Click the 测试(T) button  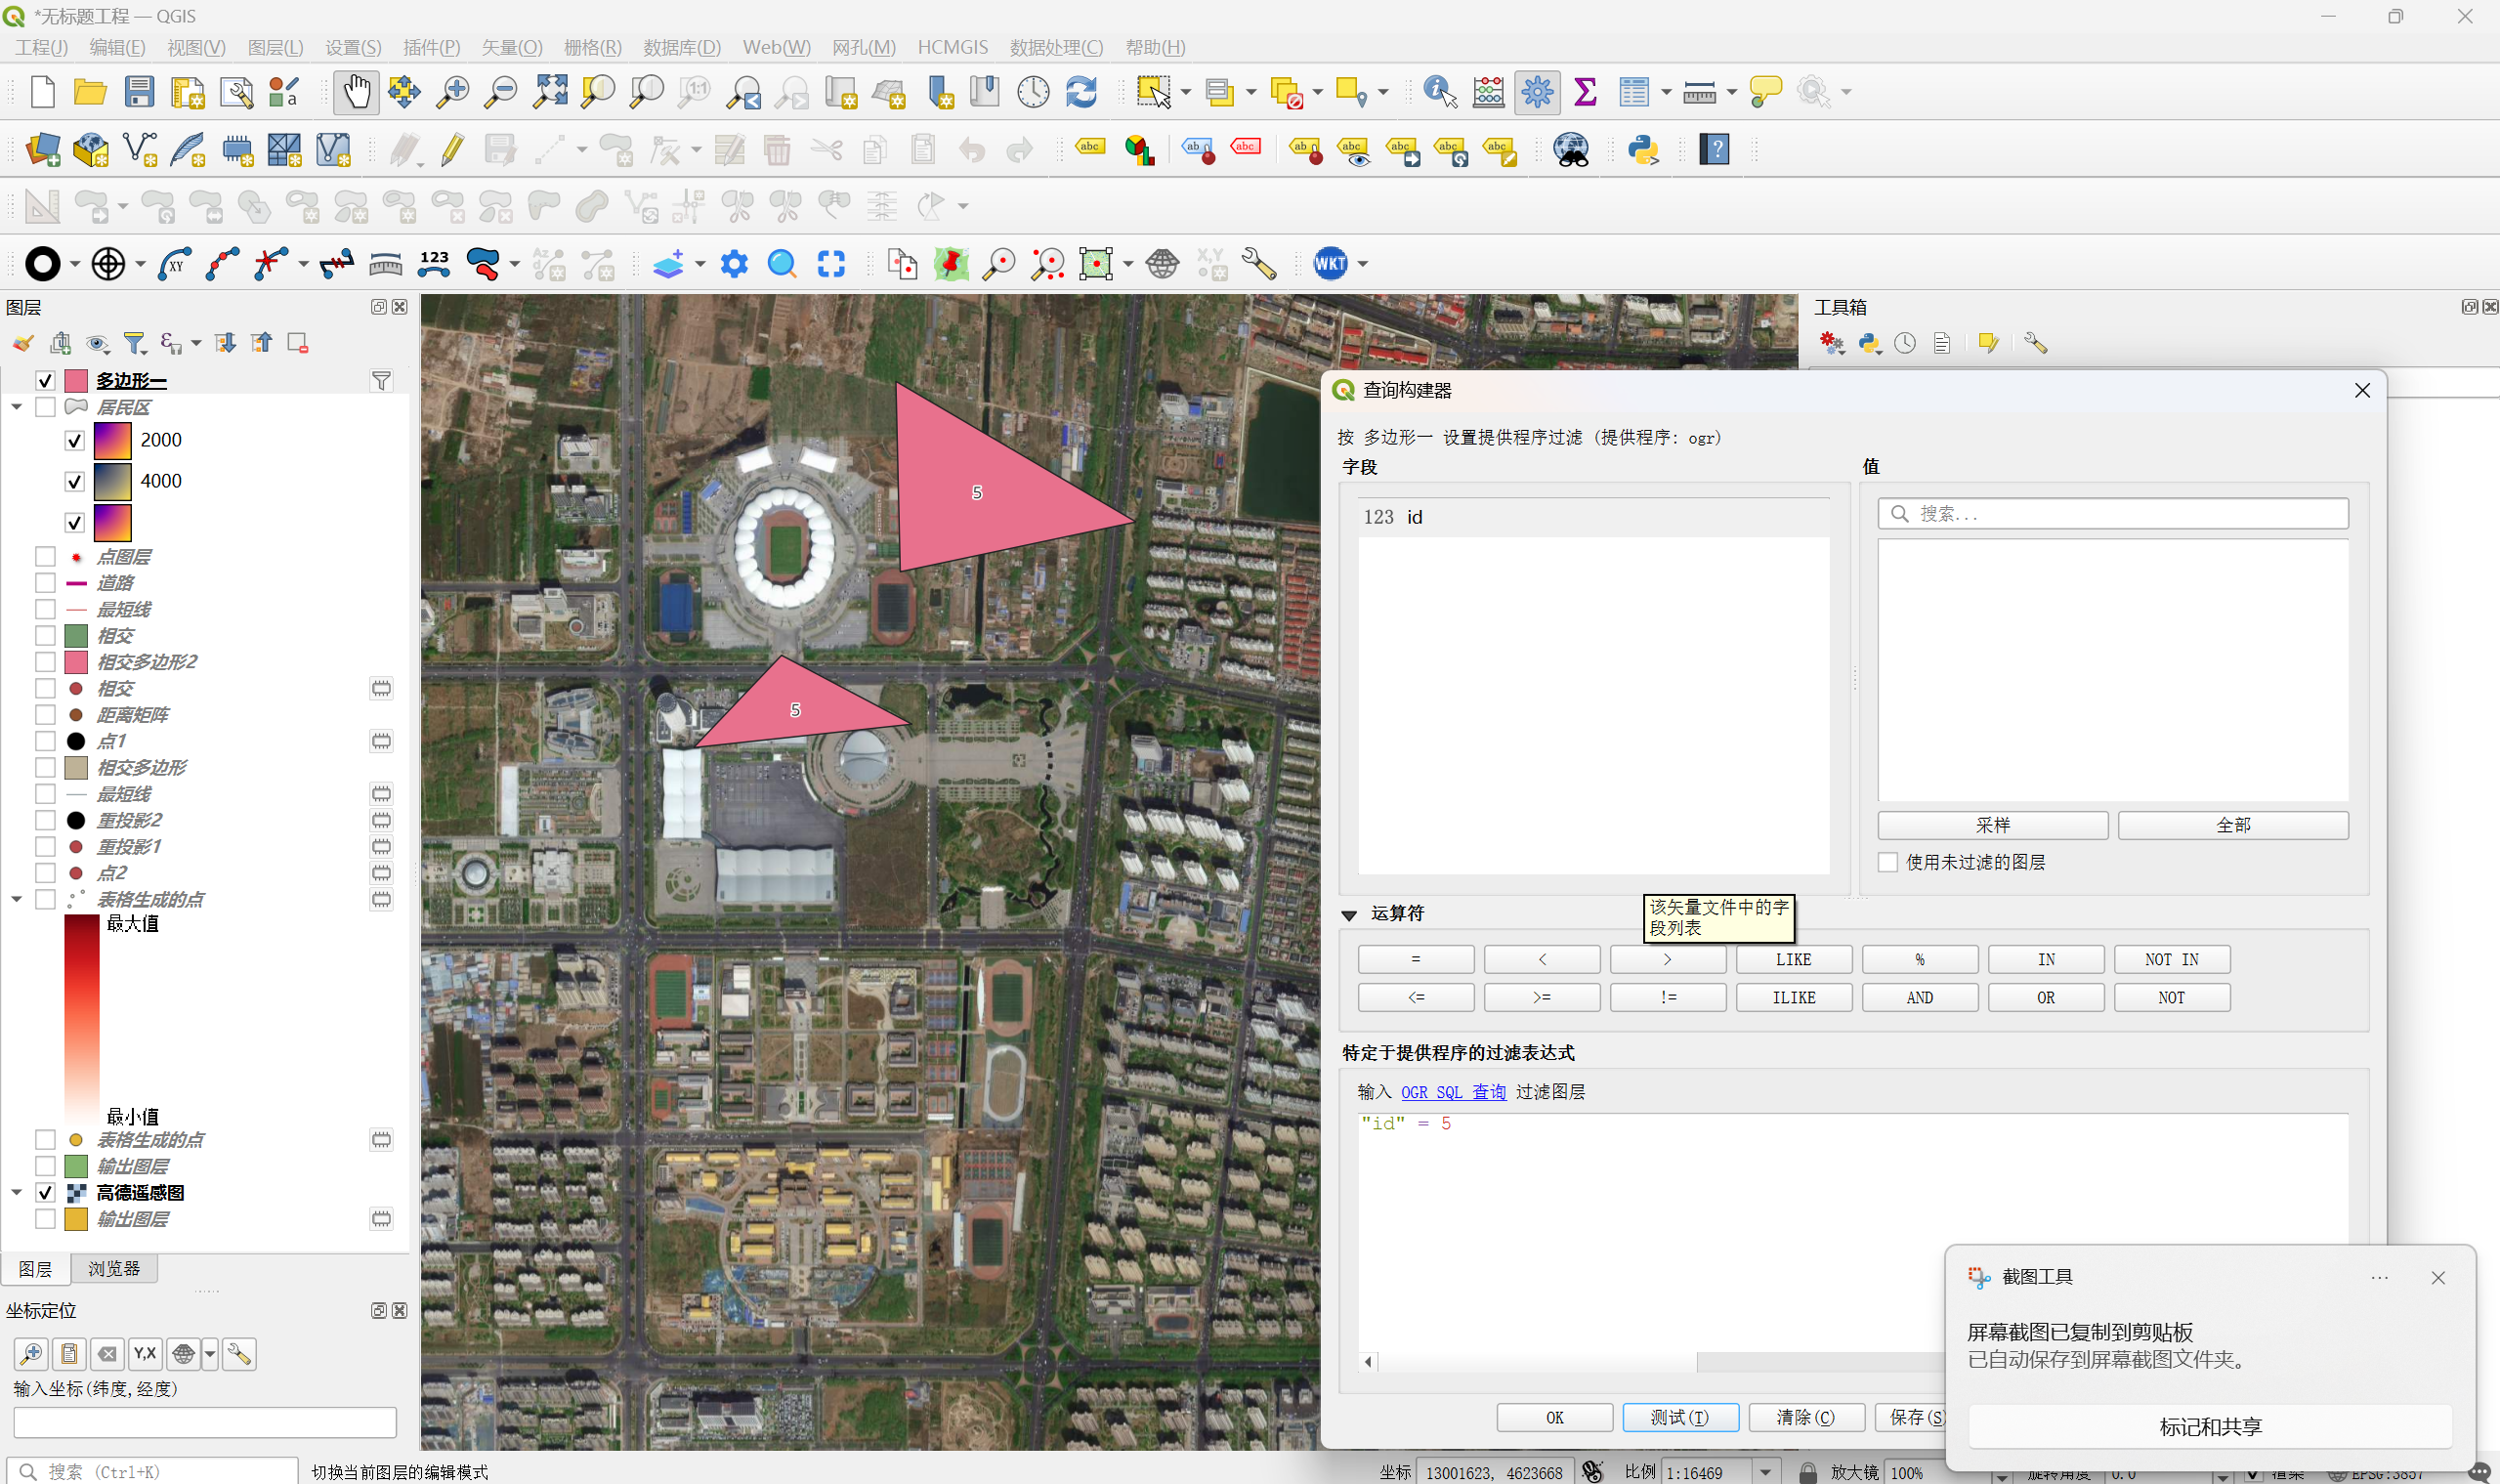1679,1417
